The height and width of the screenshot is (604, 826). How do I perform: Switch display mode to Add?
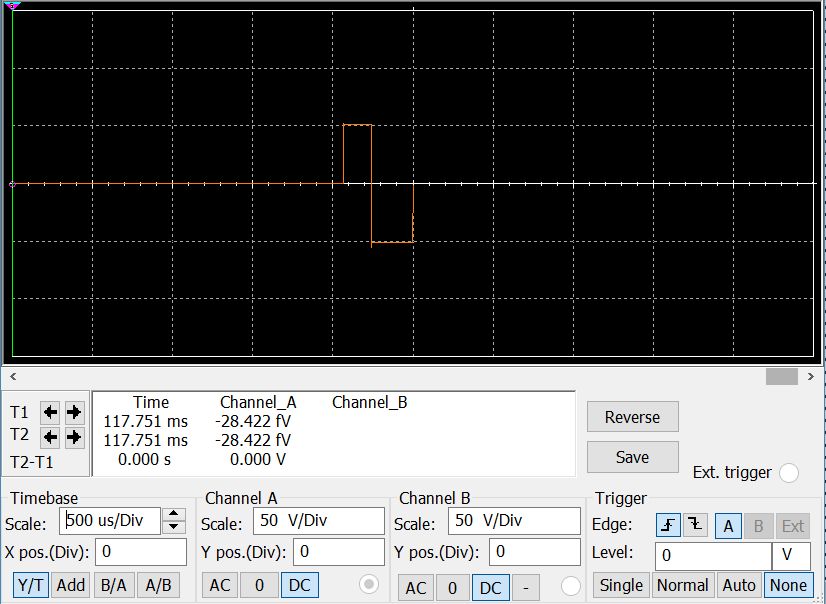click(71, 586)
